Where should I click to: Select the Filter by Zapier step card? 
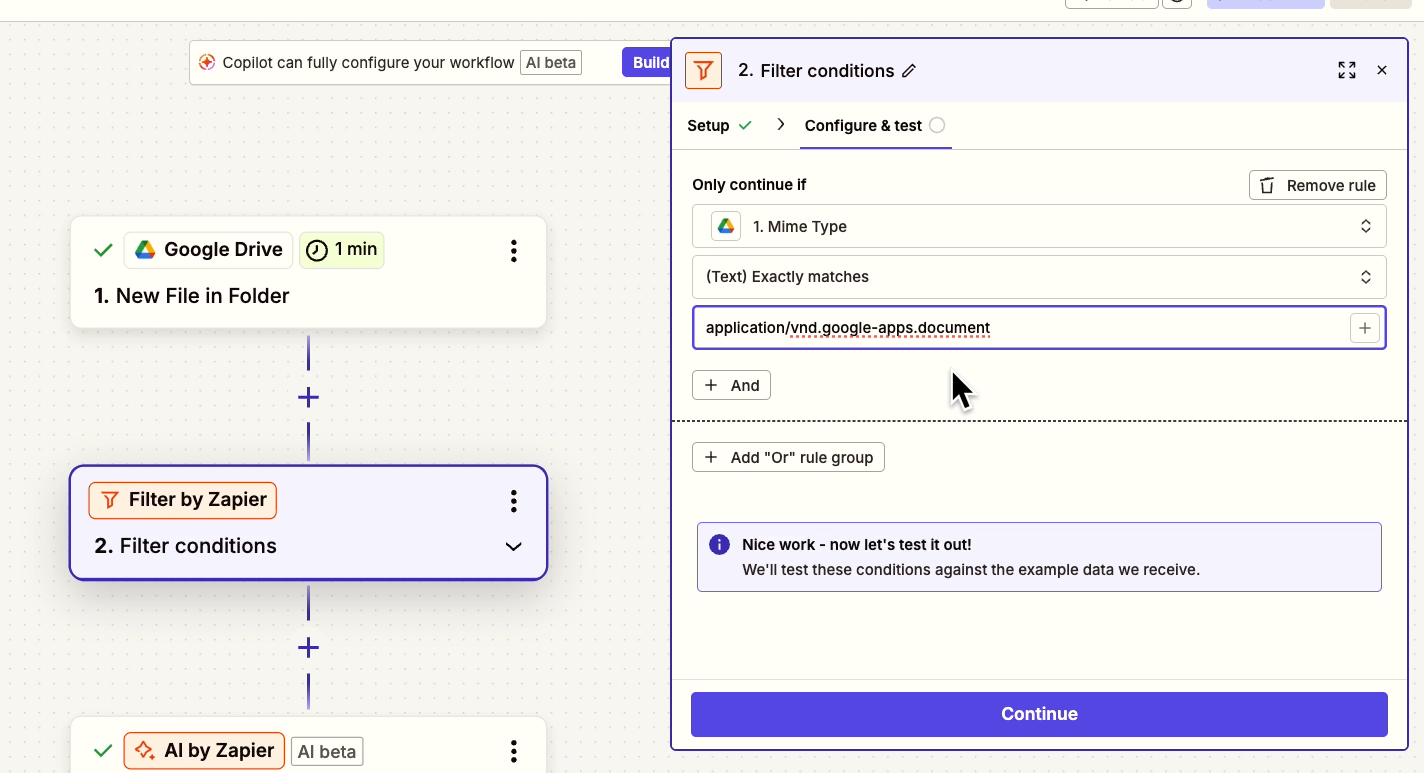point(308,523)
